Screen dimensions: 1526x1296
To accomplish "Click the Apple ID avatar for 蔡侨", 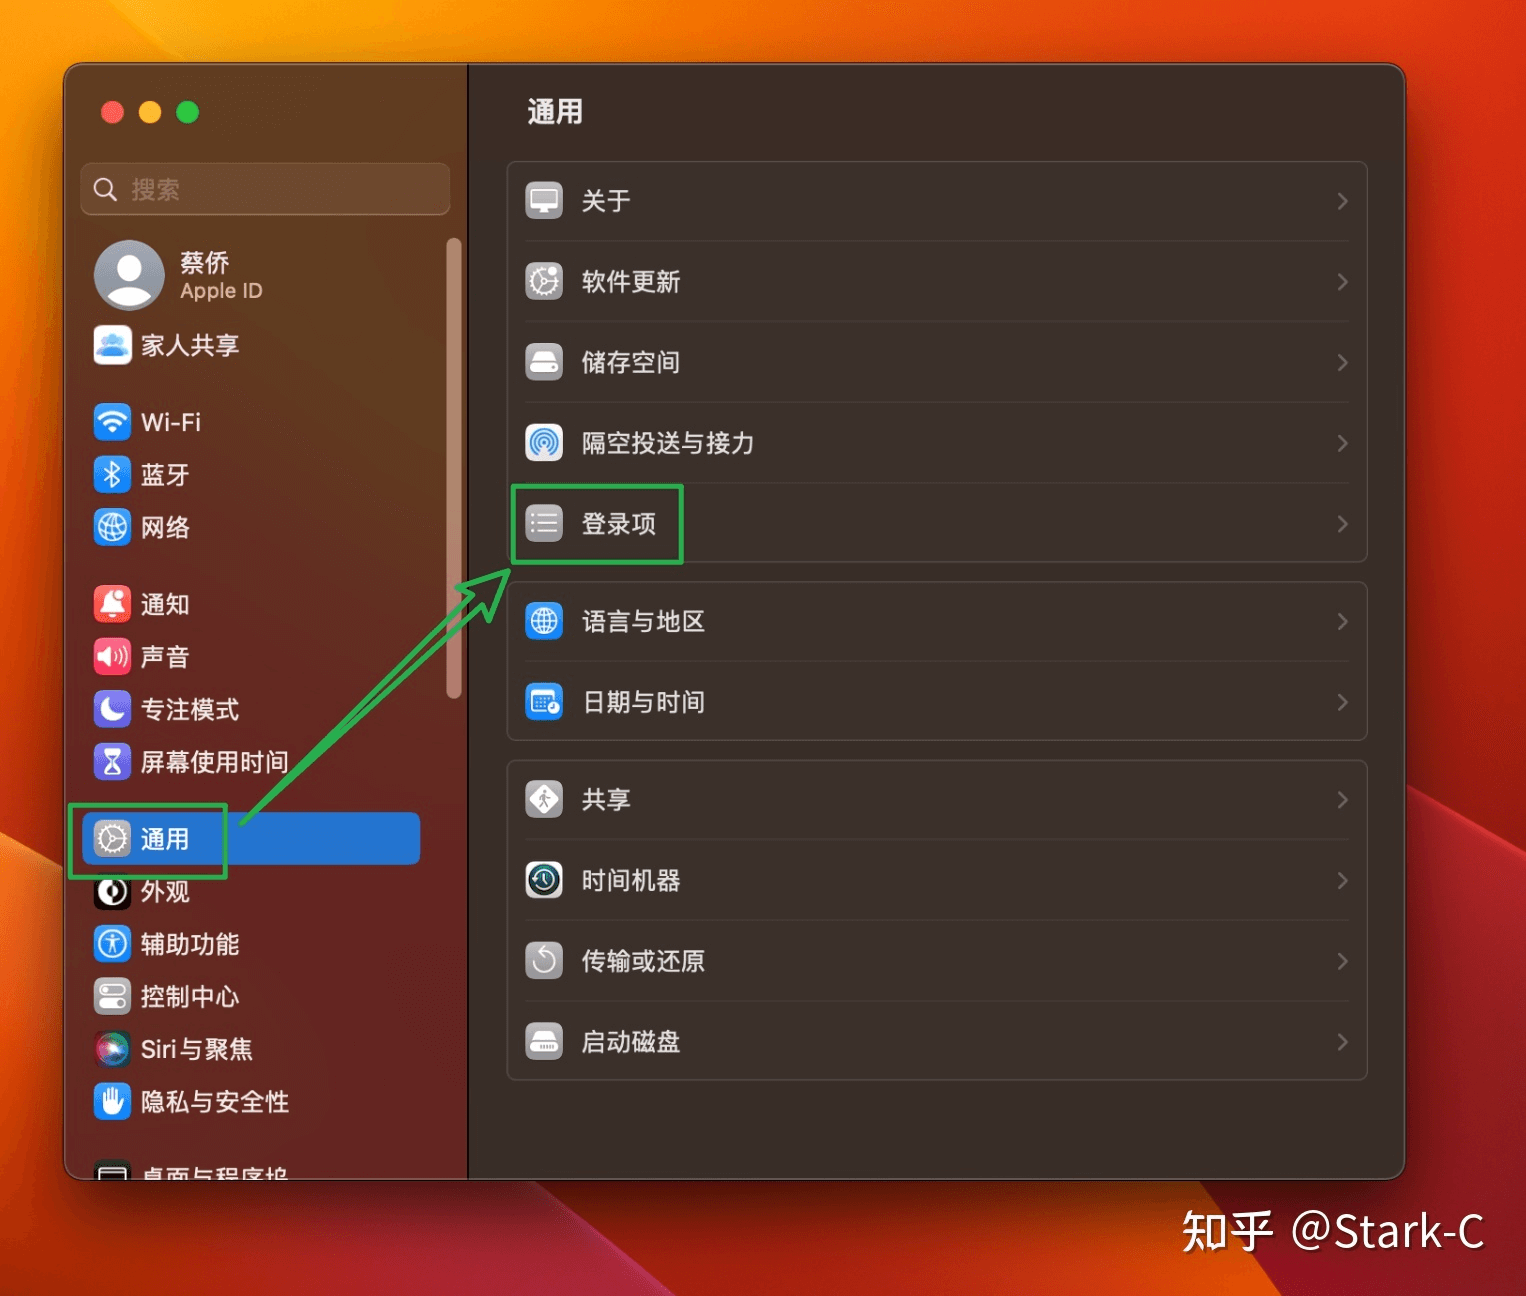I will click(x=129, y=275).
